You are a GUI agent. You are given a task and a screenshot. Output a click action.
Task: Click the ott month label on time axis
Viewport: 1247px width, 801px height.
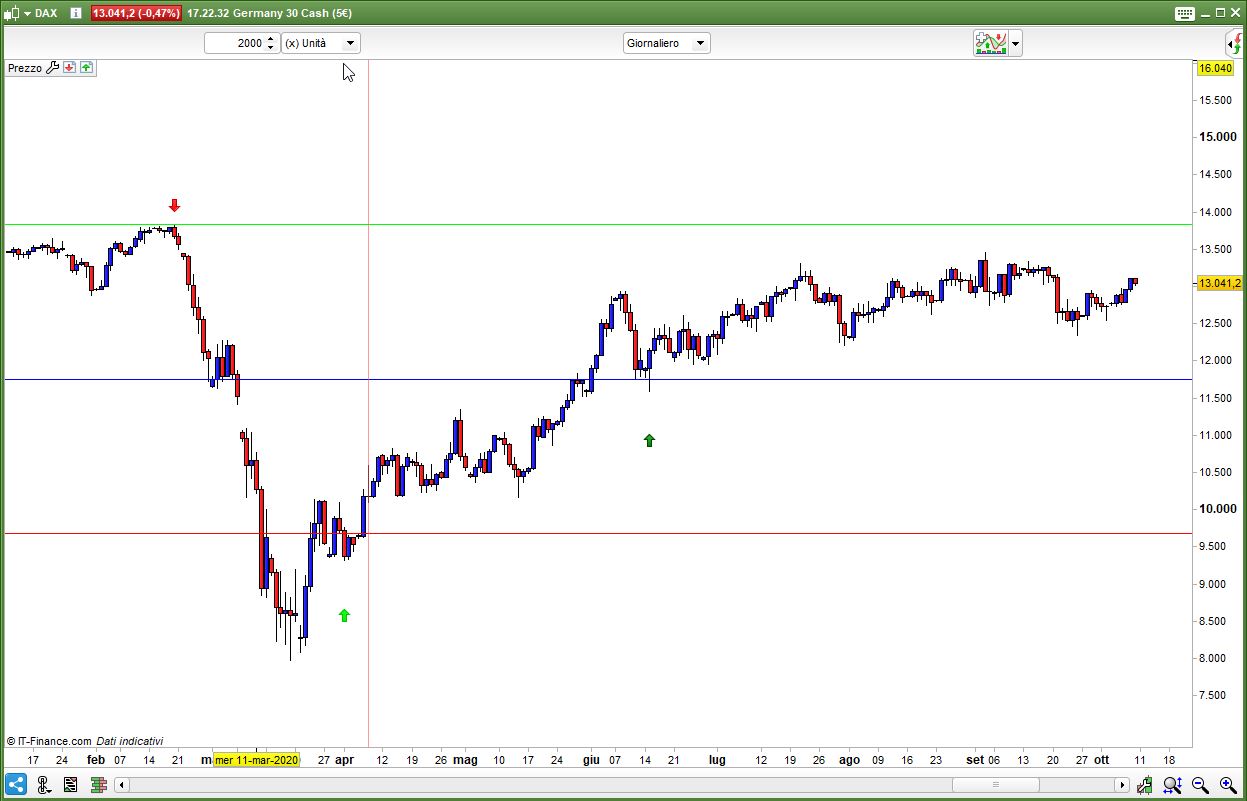tap(1101, 760)
